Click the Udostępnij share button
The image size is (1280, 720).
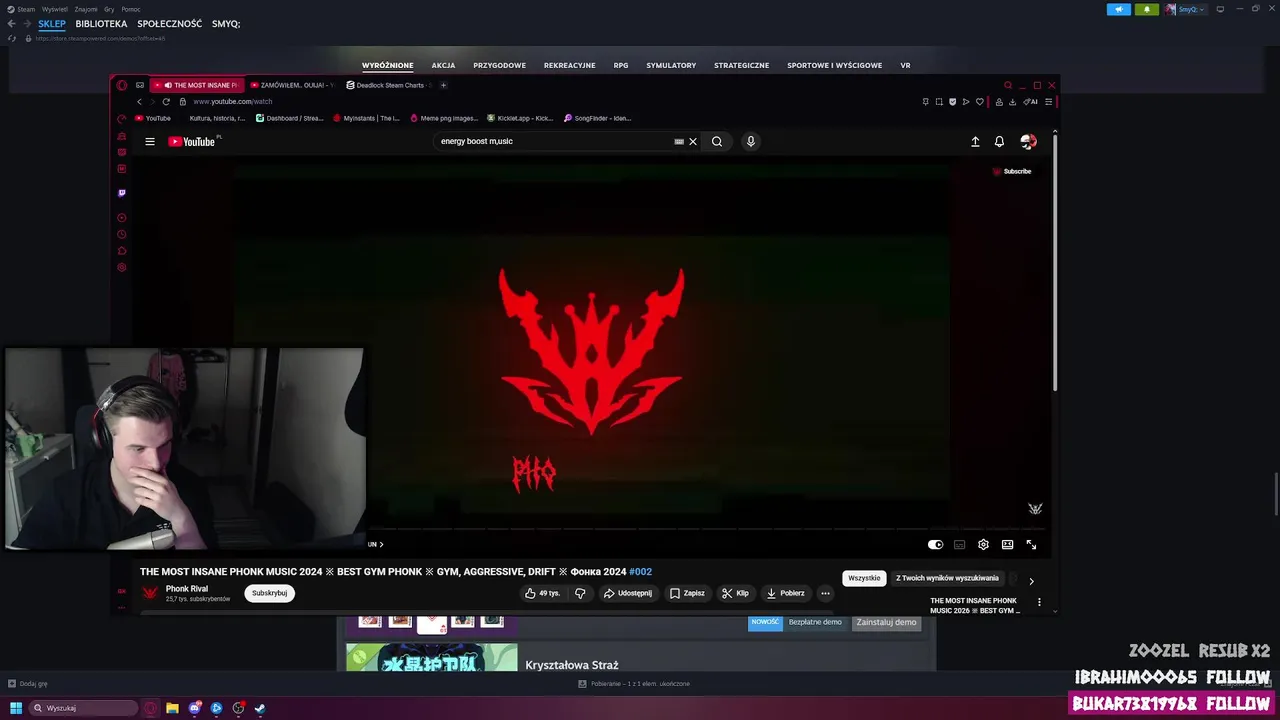(x=627, y=593)
